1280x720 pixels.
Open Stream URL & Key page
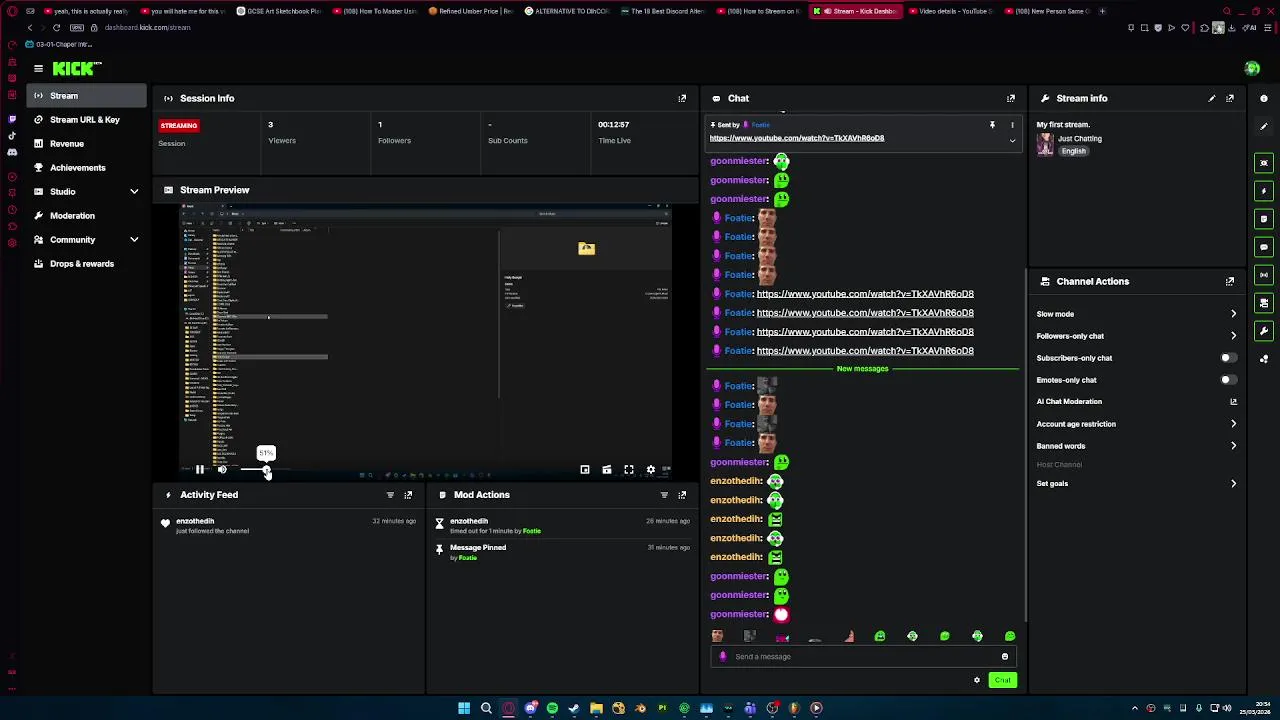[x=87, y=120]
